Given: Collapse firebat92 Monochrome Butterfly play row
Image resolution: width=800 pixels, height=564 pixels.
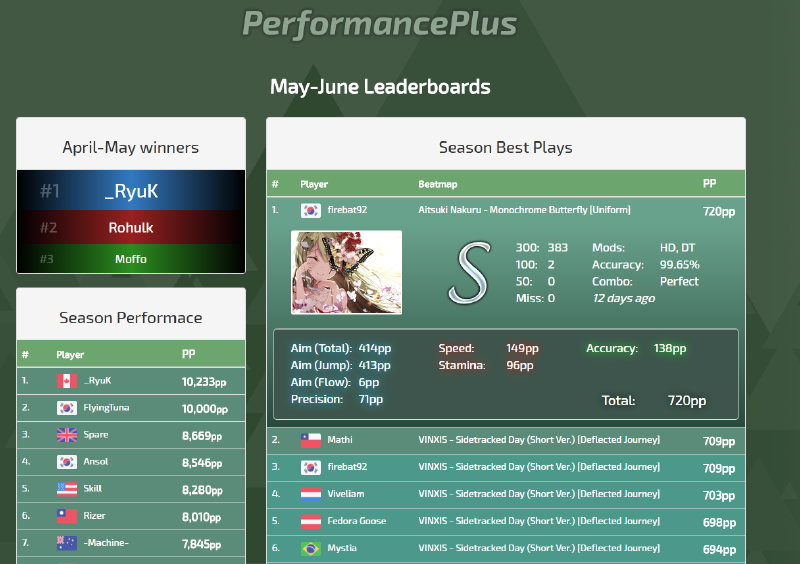Looking at the screenshot, I should pos(506,210).
